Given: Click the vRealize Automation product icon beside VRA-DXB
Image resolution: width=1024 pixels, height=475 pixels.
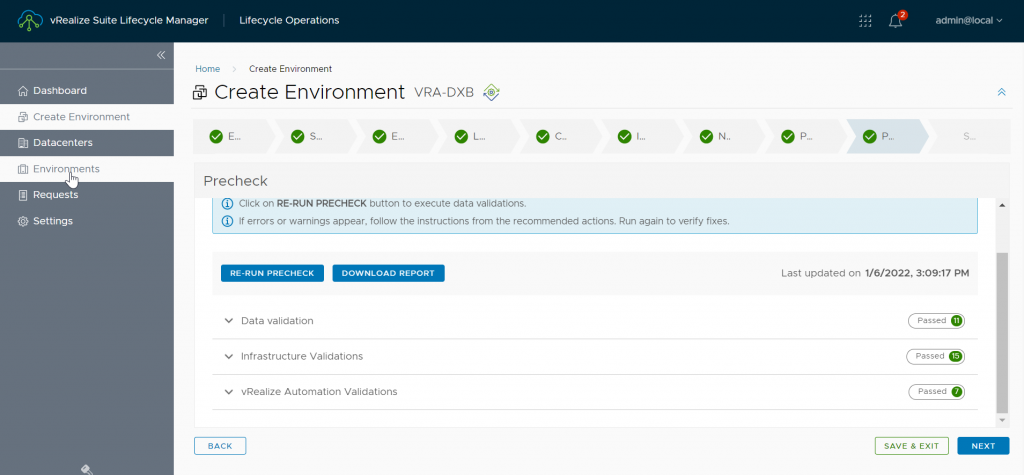Looking at the screenshot, I should 491,93.
